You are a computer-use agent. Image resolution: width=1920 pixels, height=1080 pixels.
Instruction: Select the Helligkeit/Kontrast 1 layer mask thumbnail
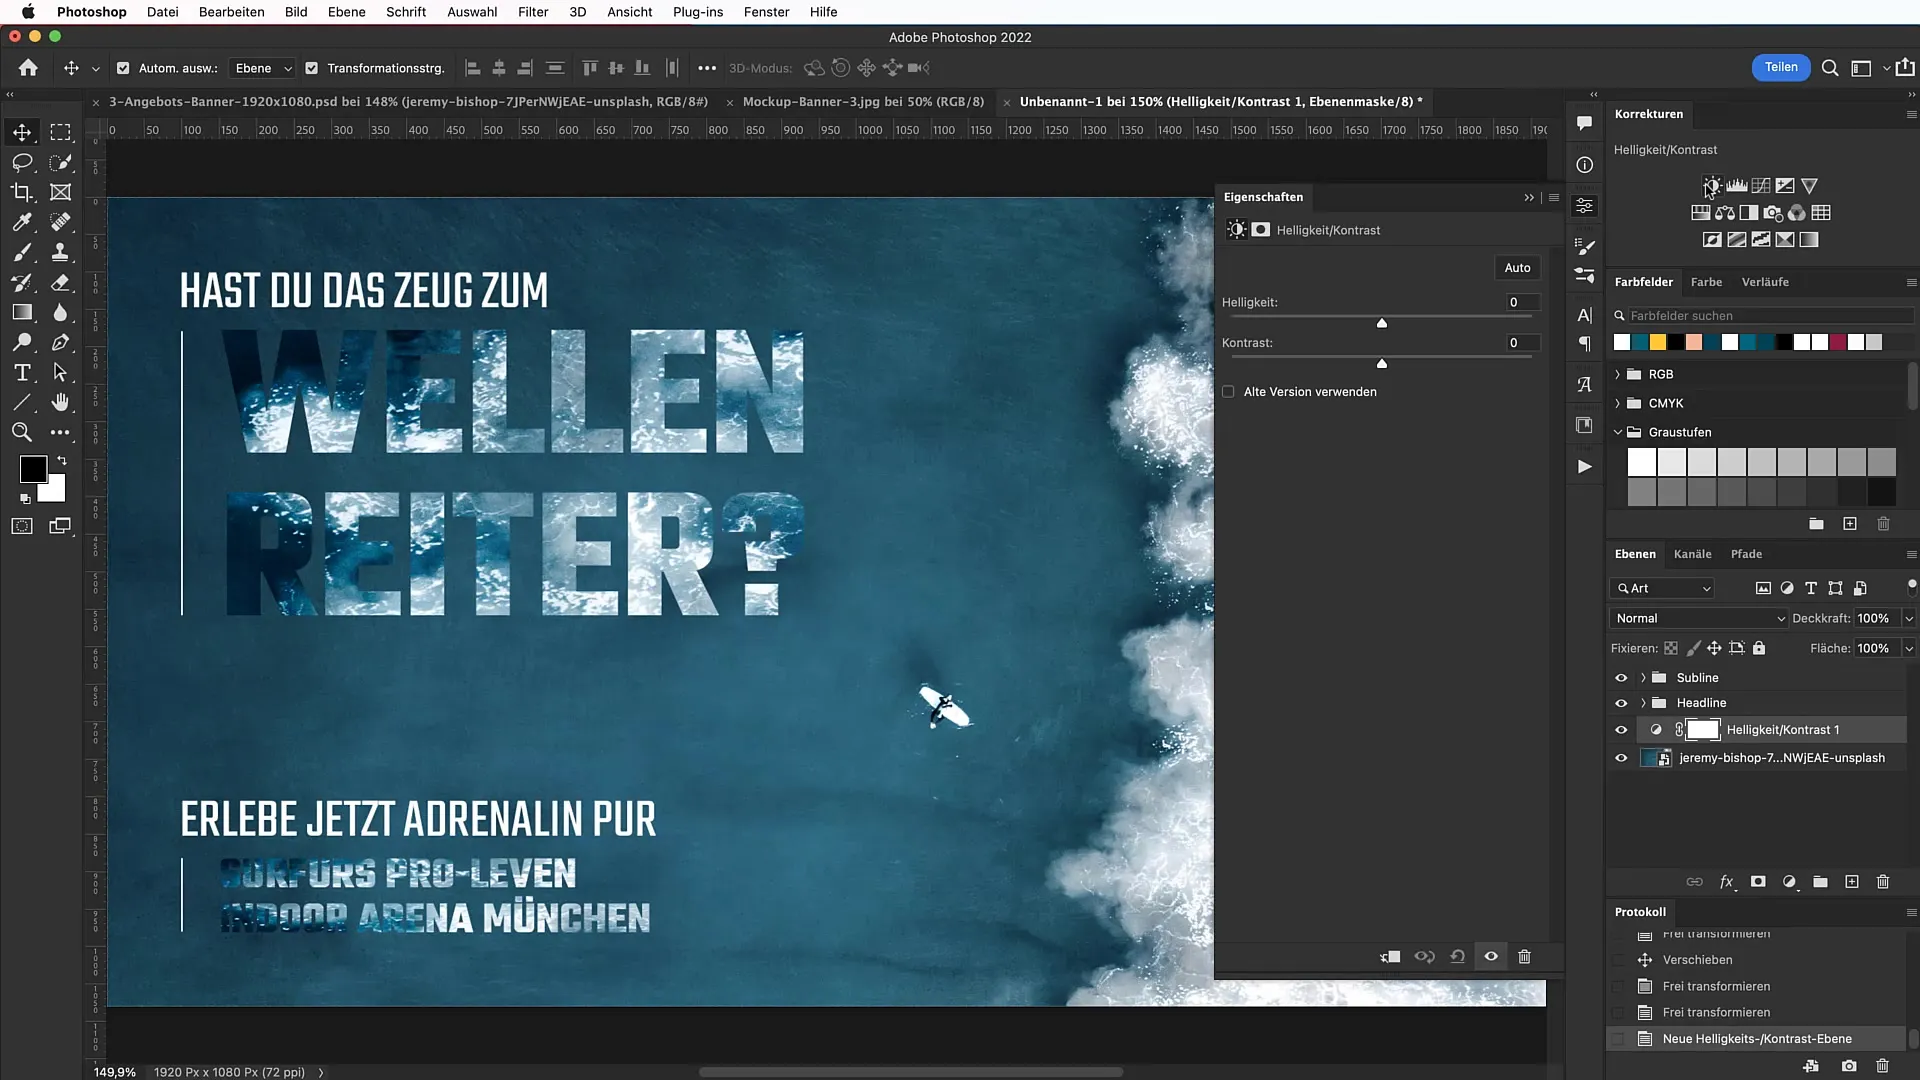point(1703,730)
